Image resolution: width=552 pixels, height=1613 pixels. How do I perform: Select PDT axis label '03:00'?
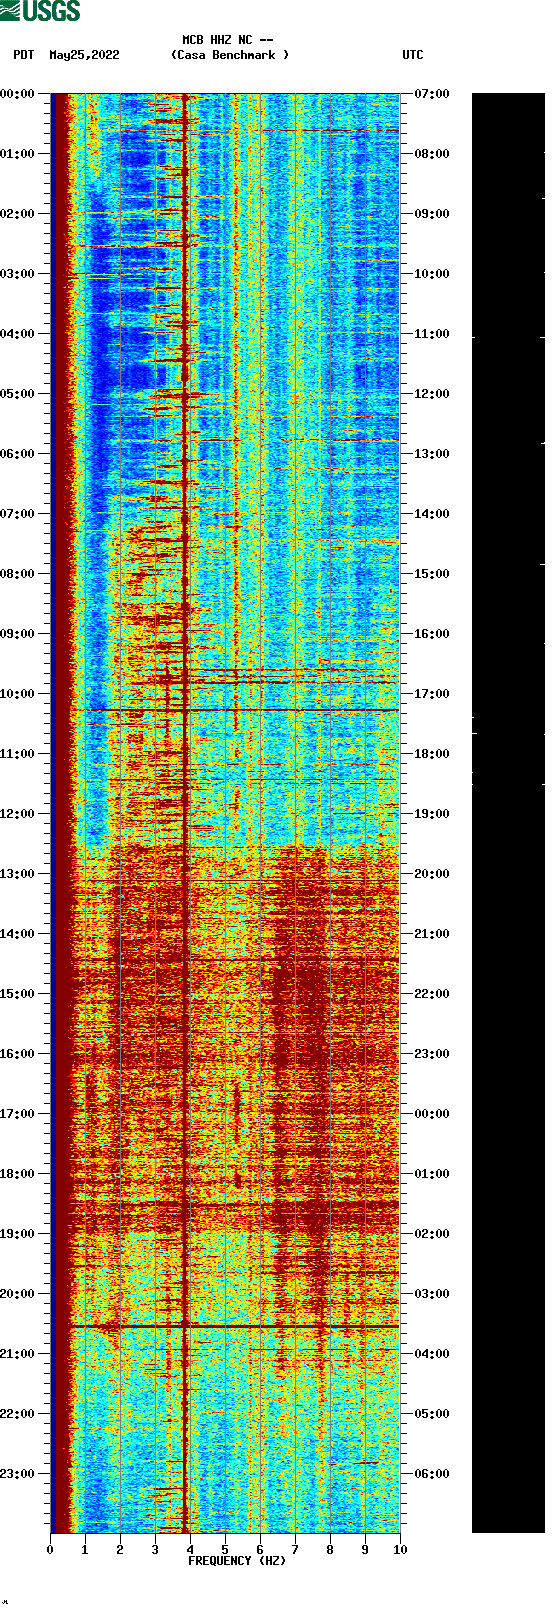pos(18,274)
